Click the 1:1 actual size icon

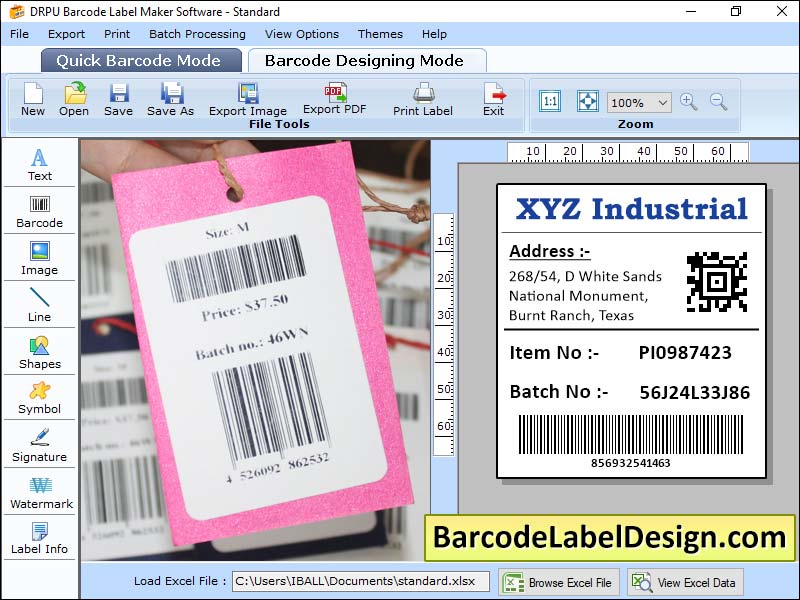(549, 101)
